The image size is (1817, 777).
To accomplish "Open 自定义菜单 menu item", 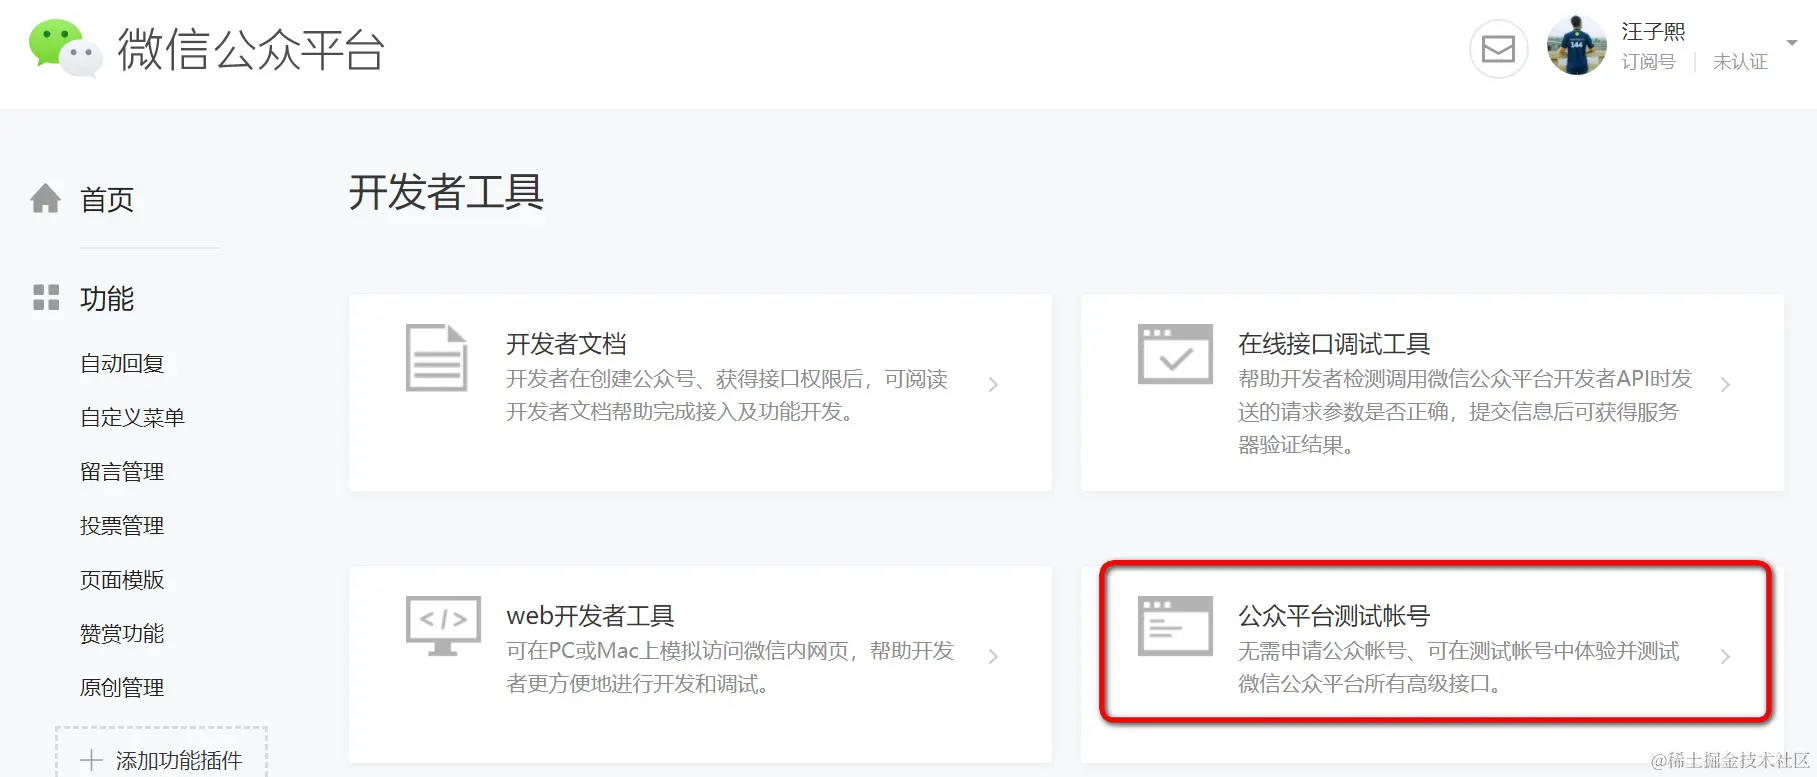I will pos(132,417).
